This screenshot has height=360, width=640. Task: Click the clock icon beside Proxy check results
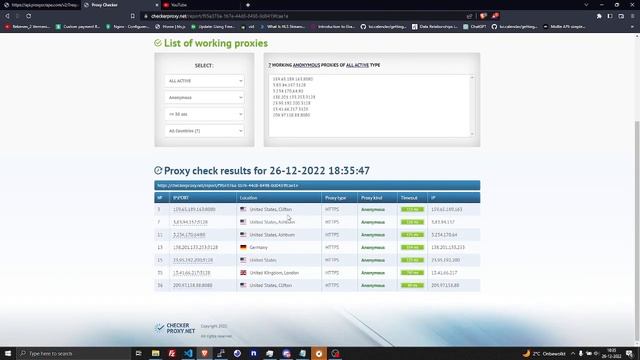(x=158, y=171)
